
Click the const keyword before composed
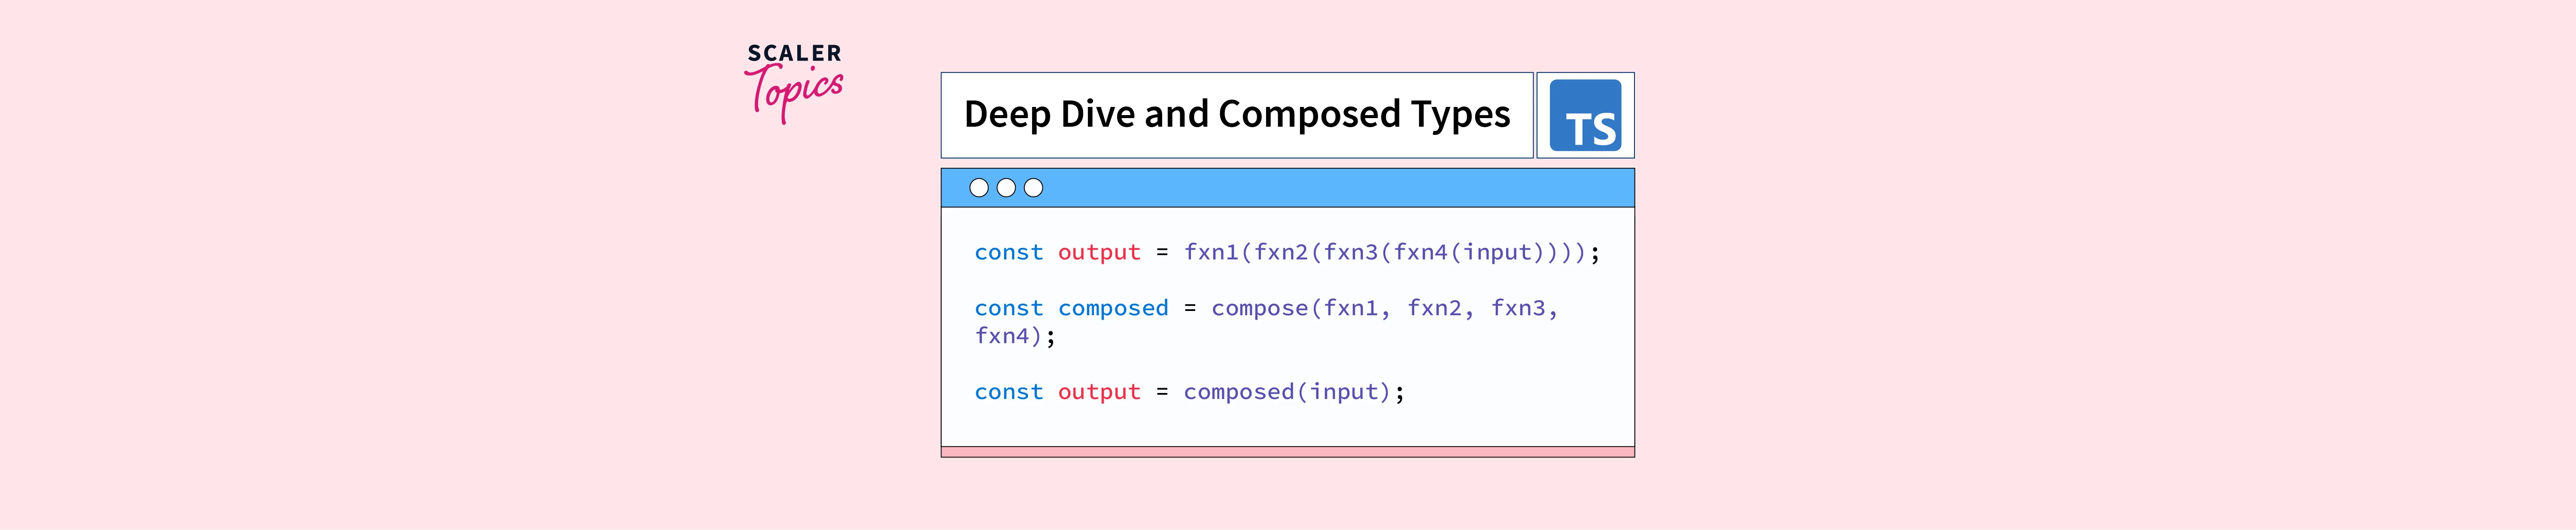pos(1008,309)
